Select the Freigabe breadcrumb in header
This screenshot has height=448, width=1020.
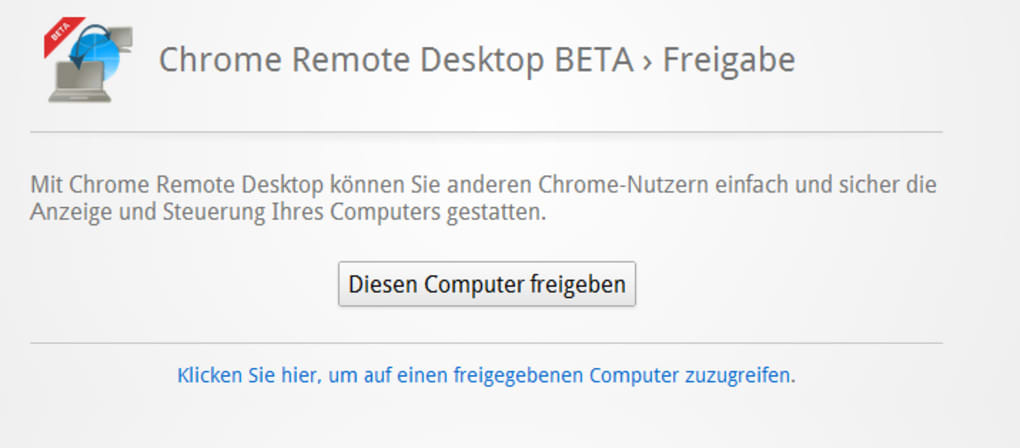click(728, 61)
